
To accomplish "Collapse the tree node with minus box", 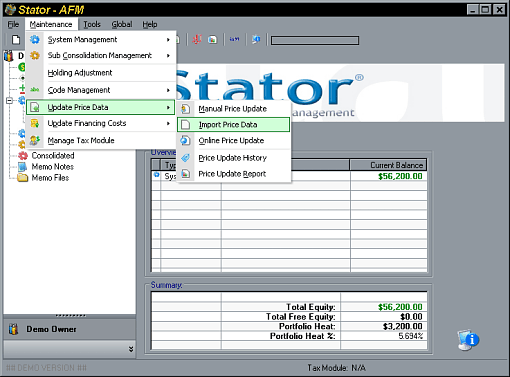I will point(10,100).
